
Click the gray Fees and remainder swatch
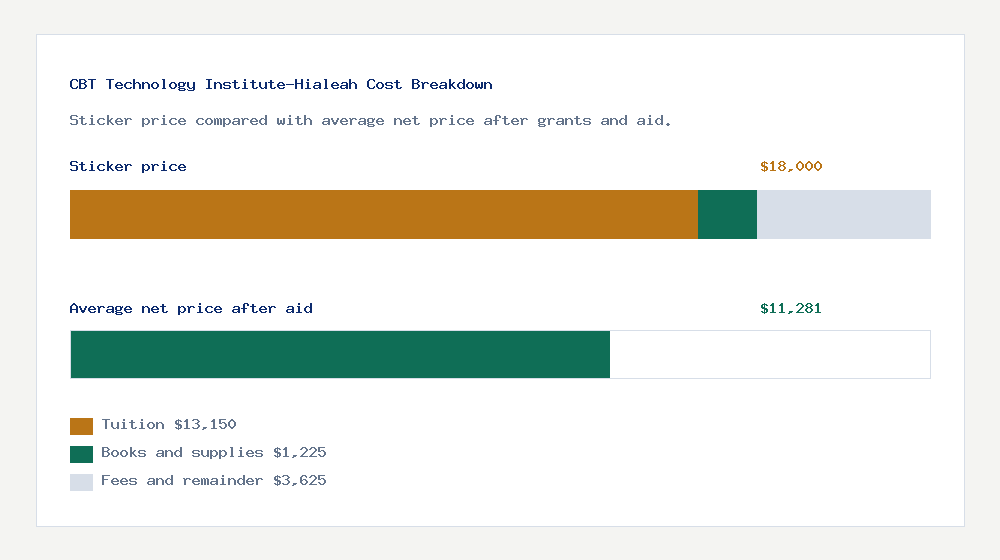tap(81, 482)
